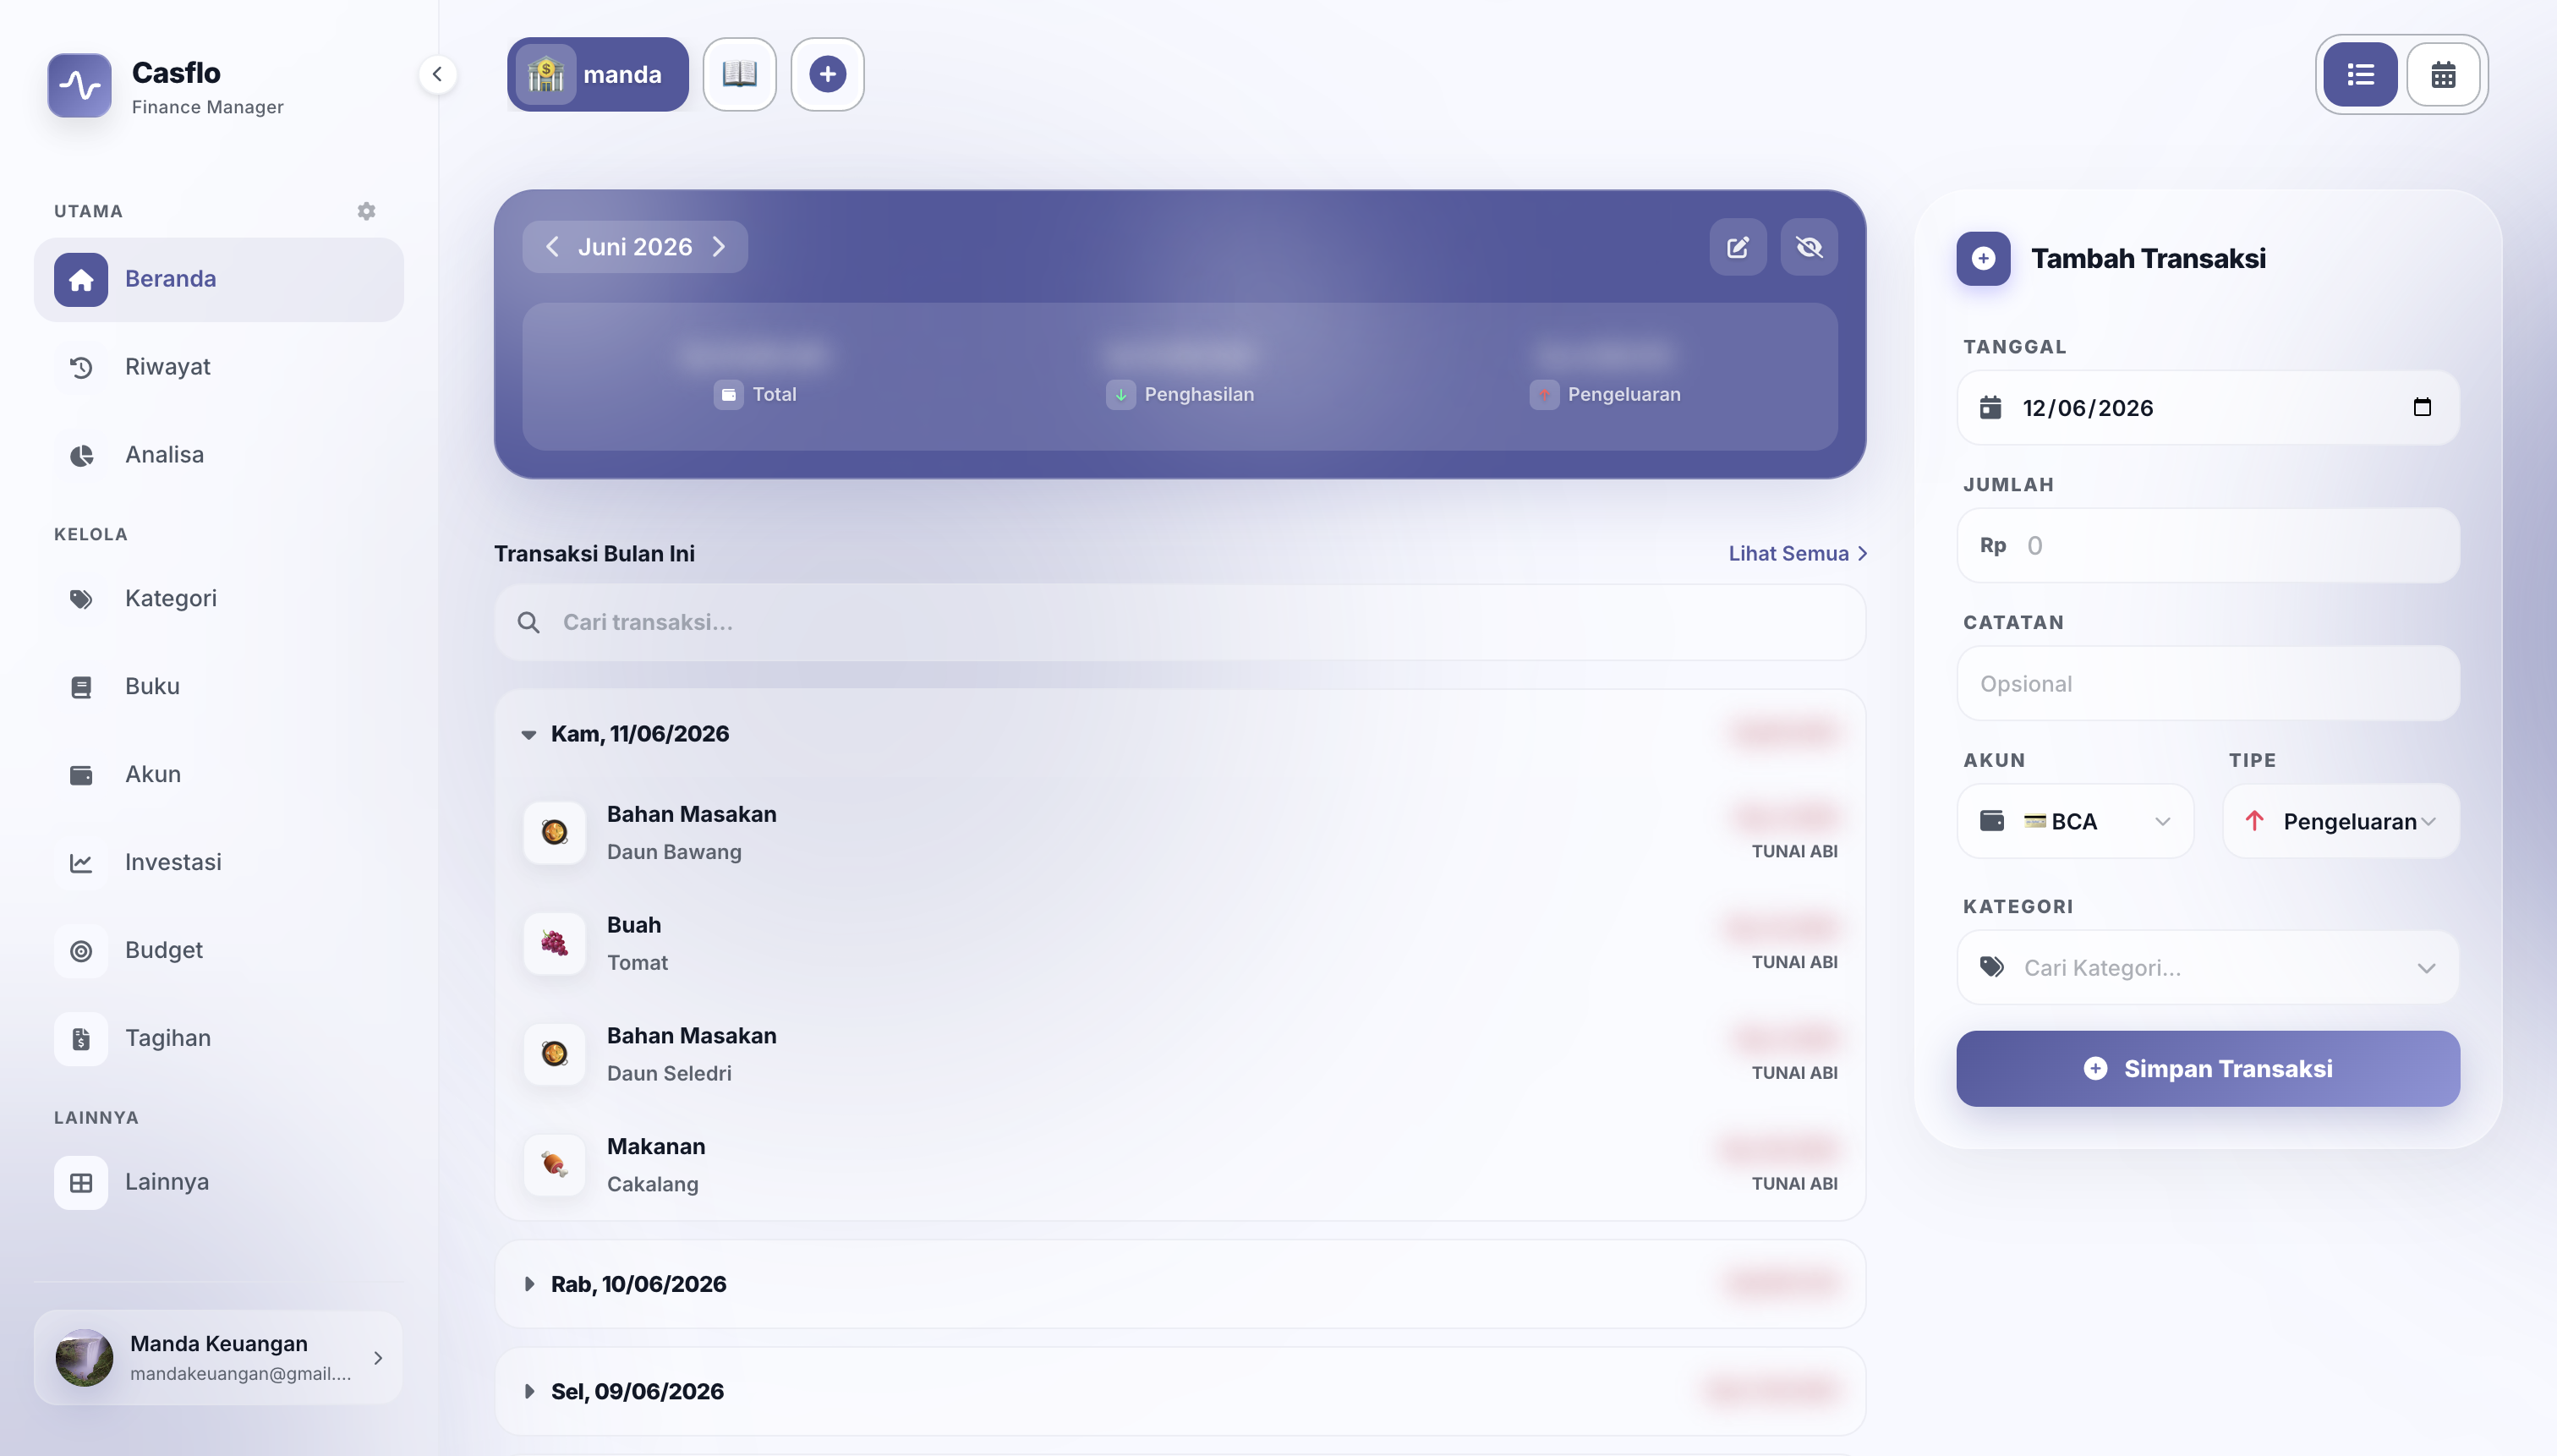Viewport: 2557px width, 1456px height.
Task: Collapse the Kam, 11/06/2026 group
Action: point(528,734)
